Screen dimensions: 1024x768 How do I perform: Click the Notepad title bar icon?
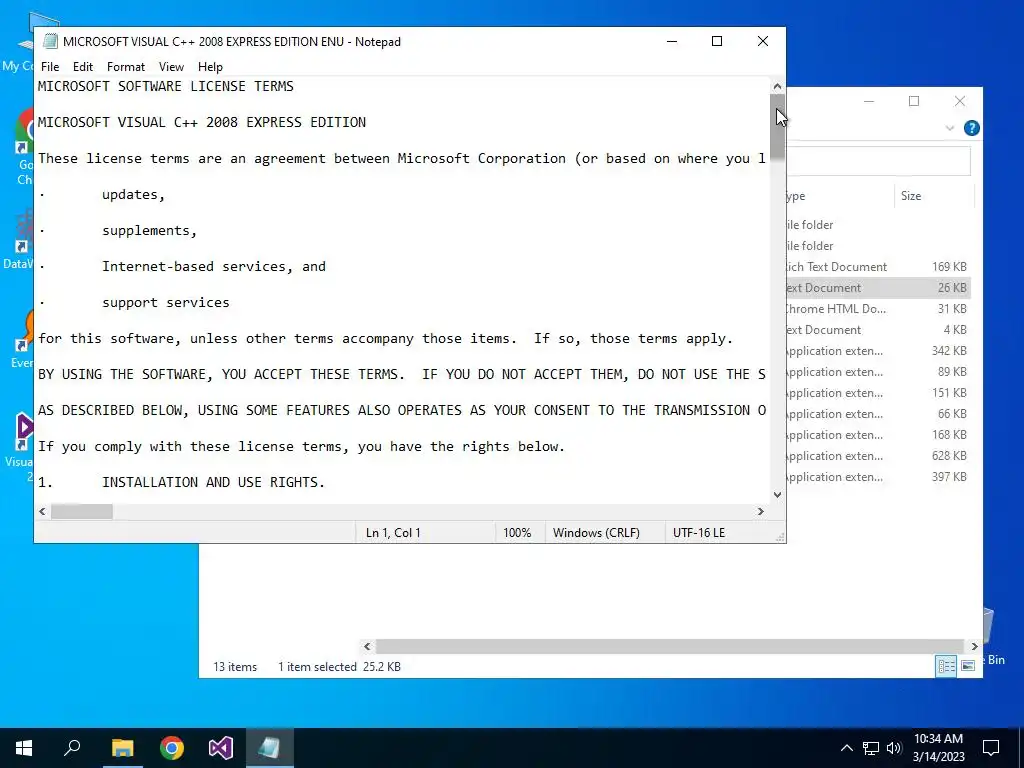tap(50, 41)
